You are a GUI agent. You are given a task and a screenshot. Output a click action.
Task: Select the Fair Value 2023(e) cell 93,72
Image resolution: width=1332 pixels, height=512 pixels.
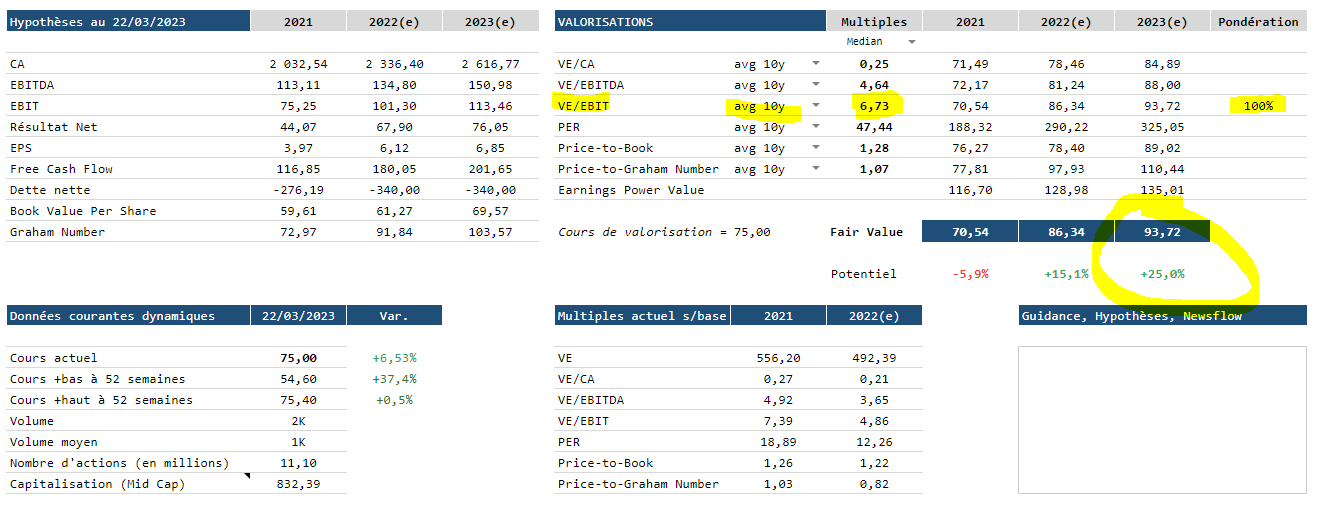(x=1162, y=232)
